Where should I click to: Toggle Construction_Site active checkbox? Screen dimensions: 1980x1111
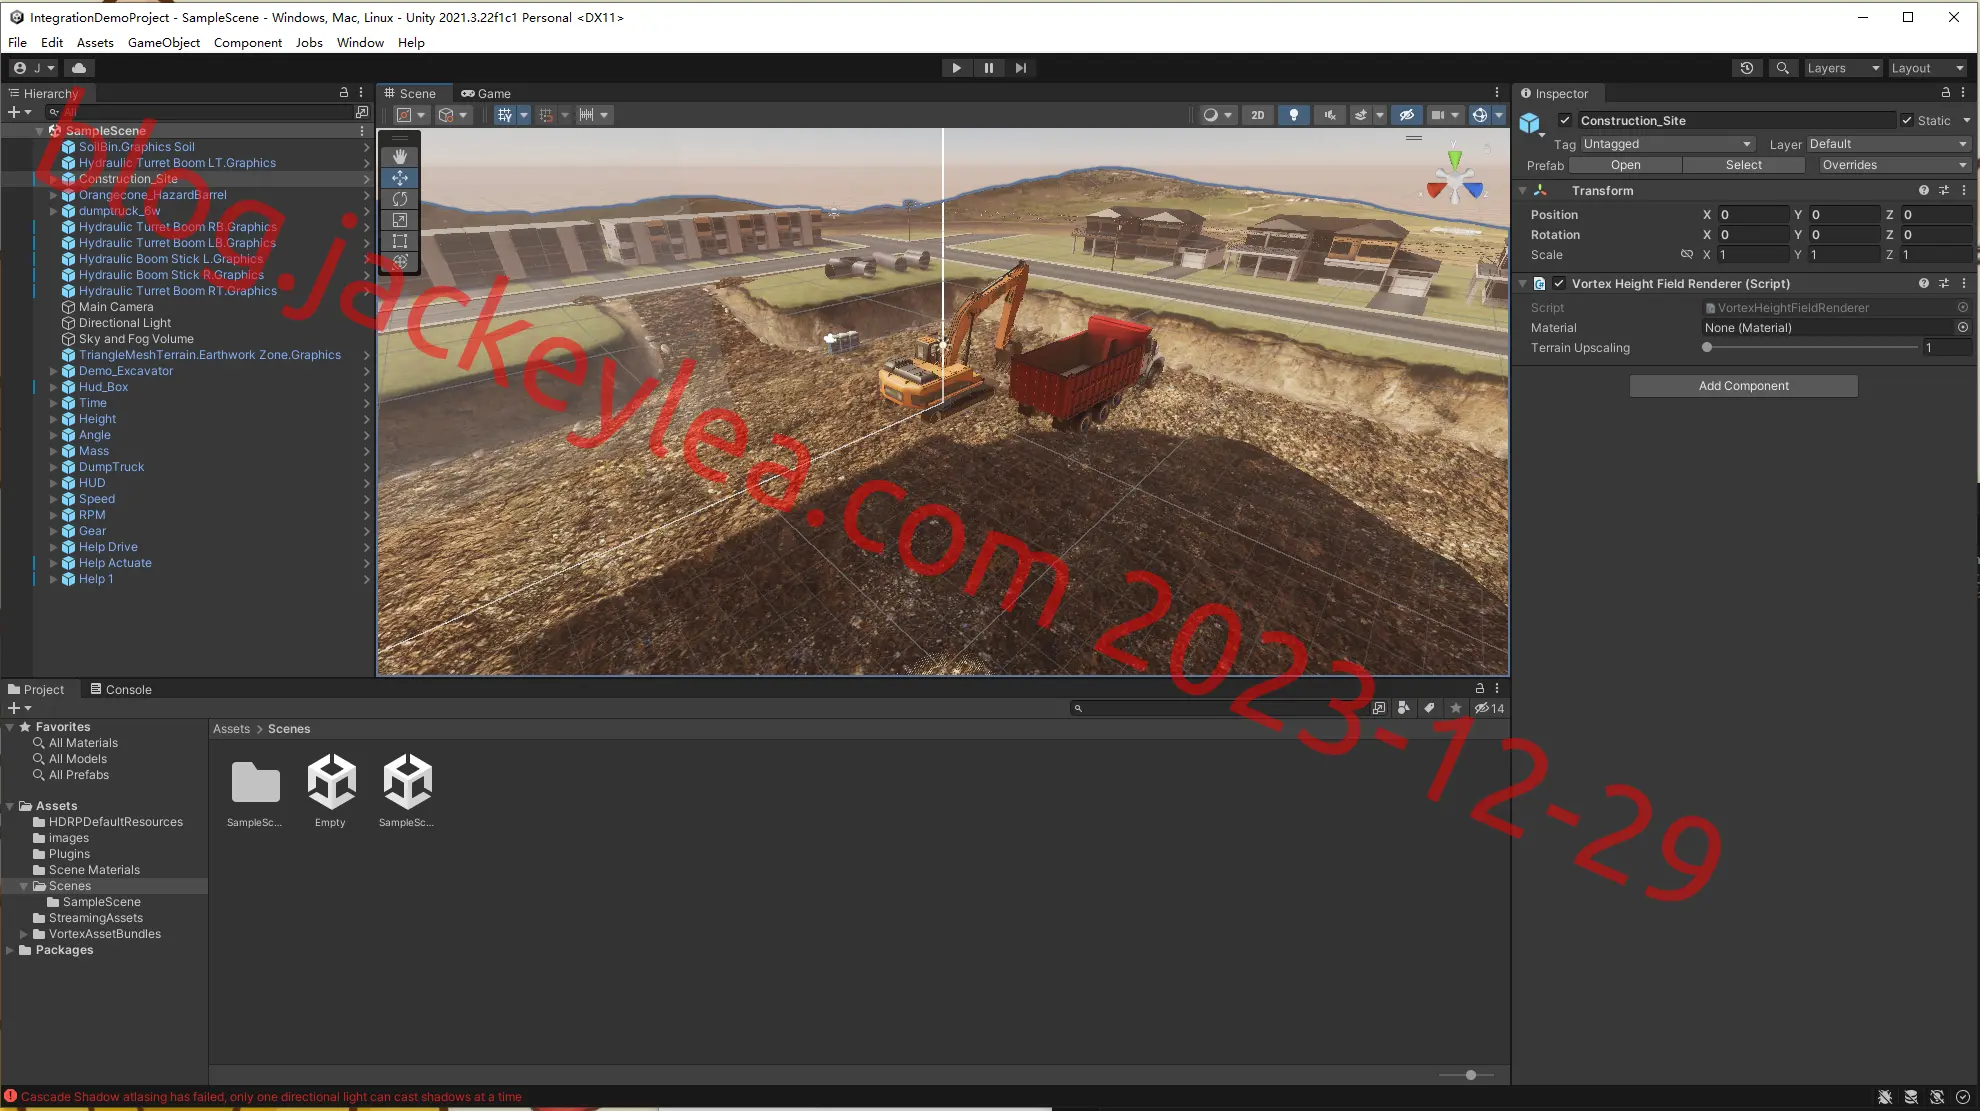coord(1565,121)
